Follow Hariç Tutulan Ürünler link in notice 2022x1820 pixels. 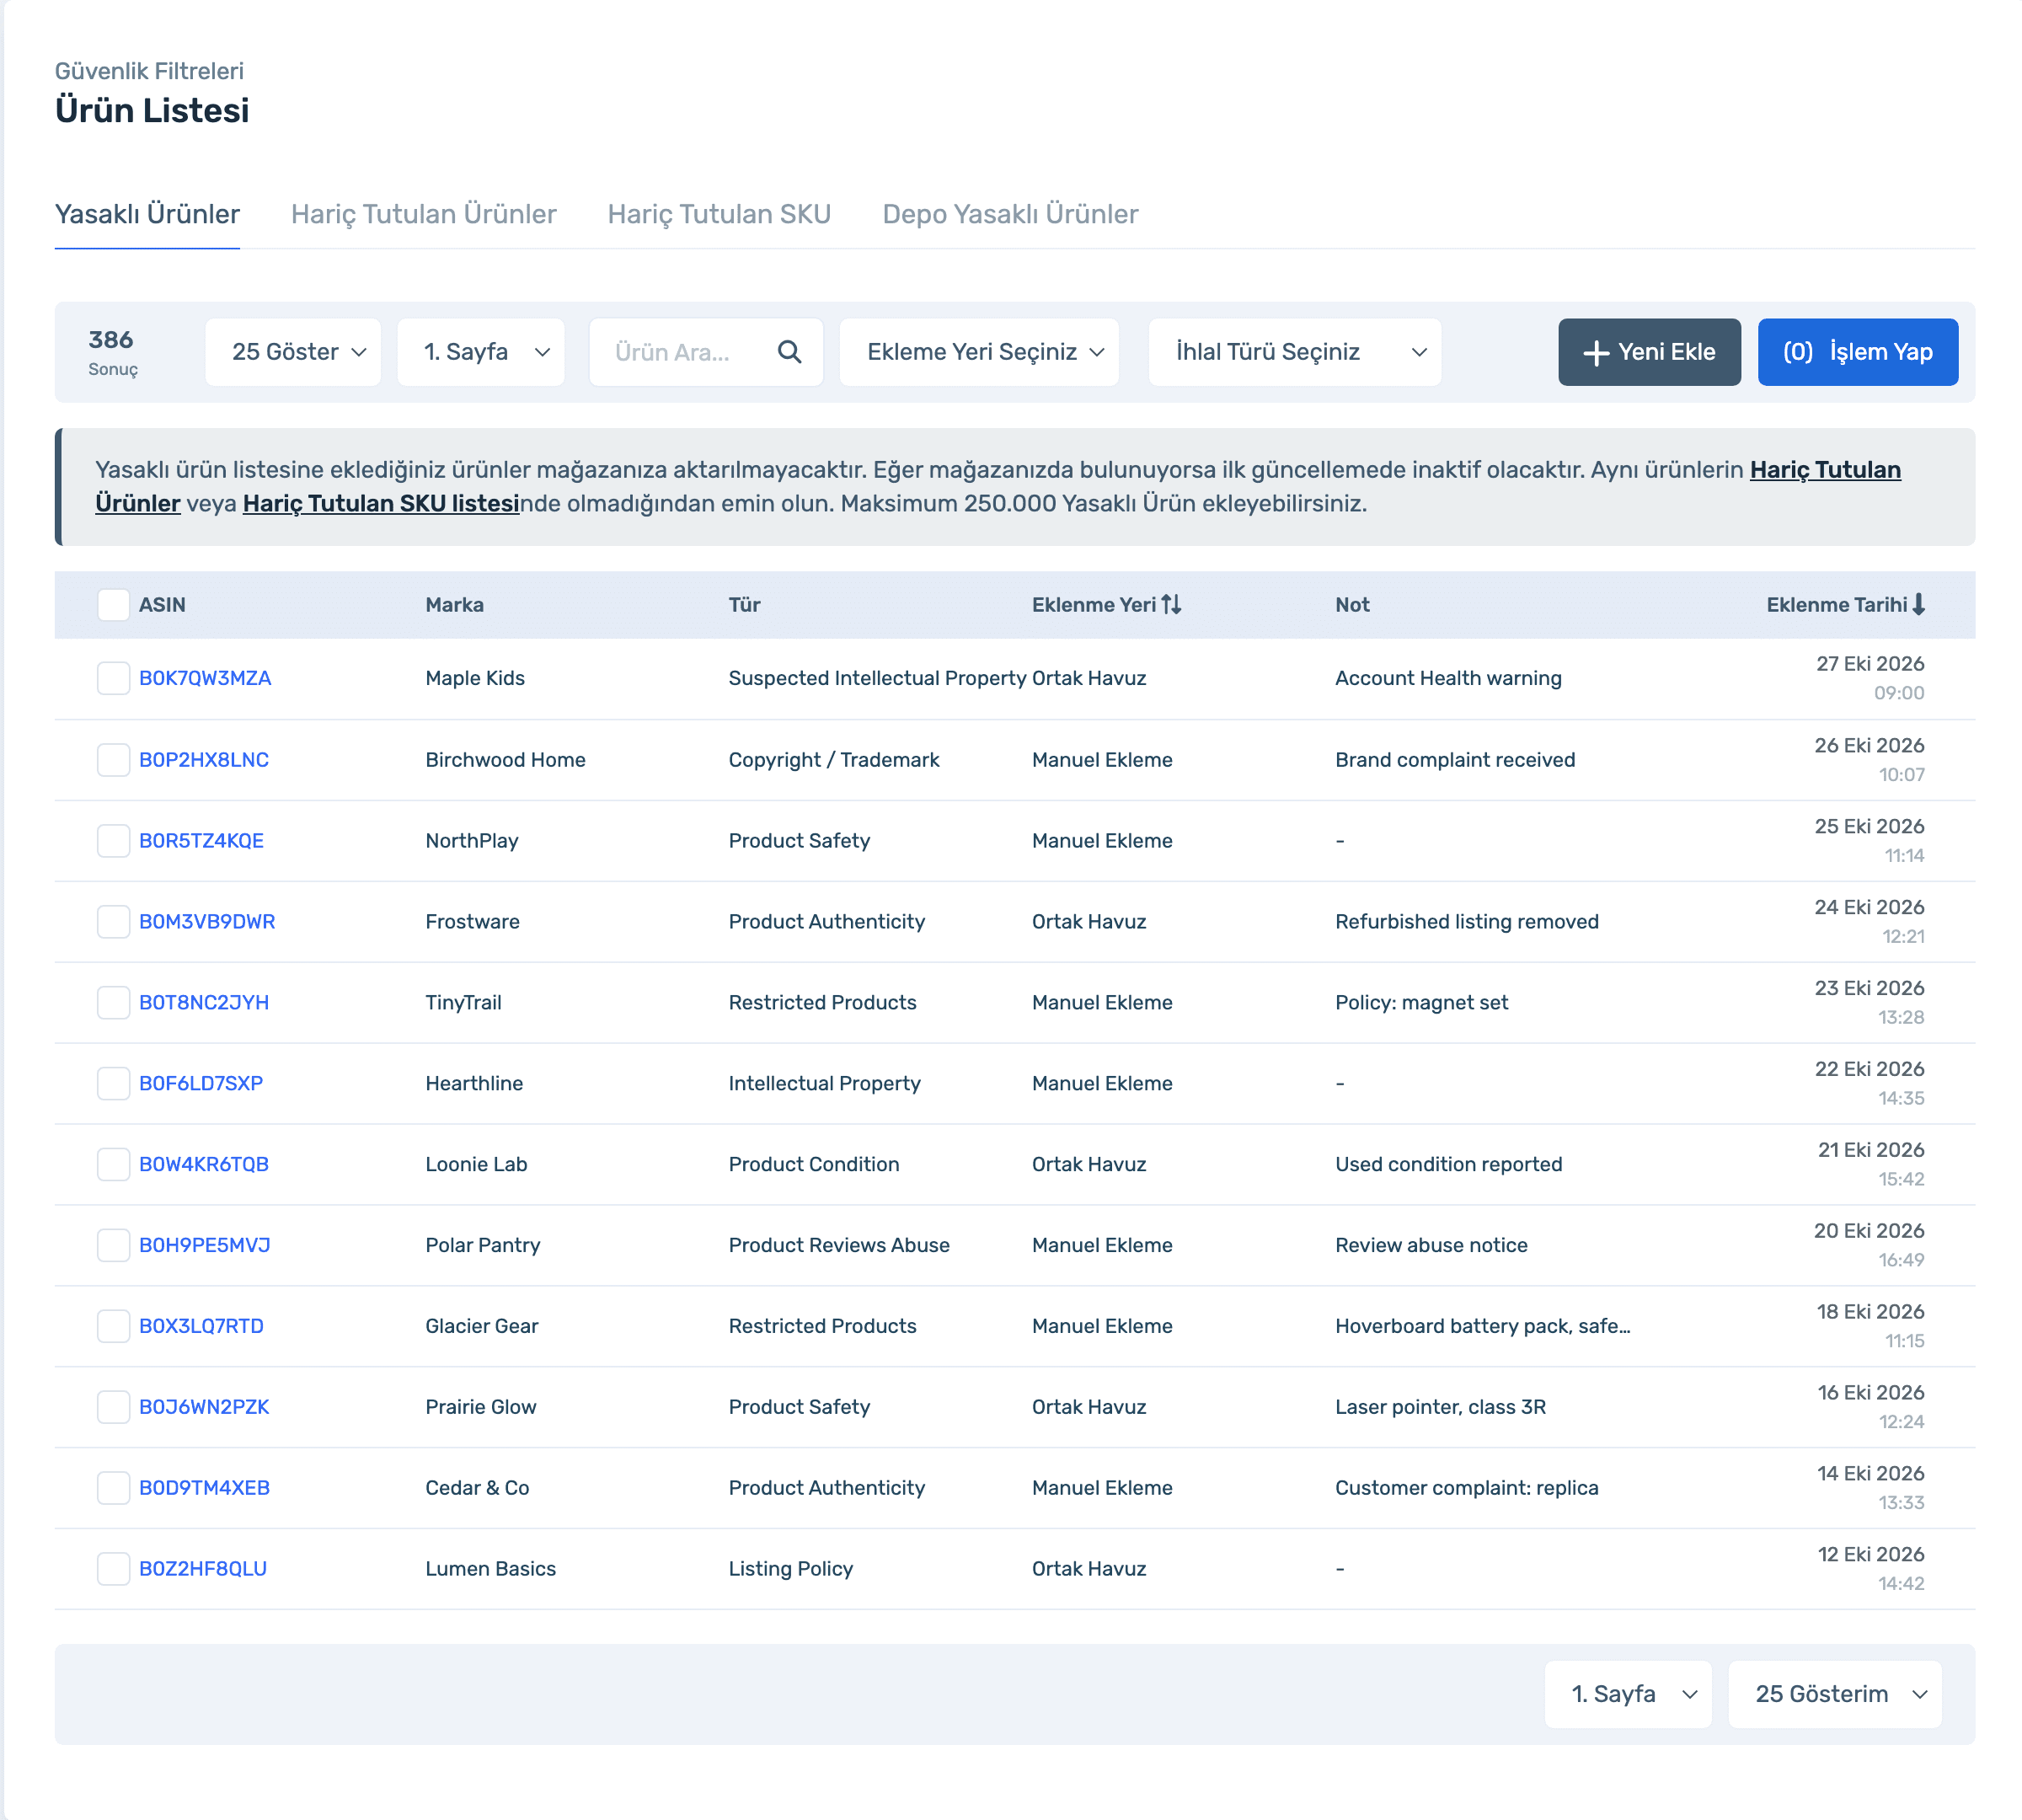coord(1825,470)
